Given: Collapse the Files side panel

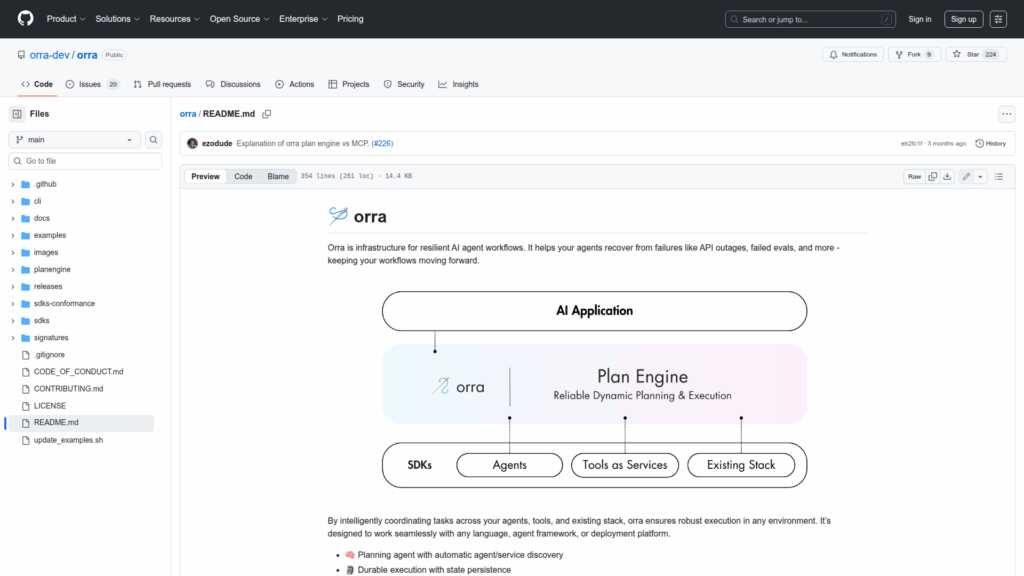Looking at the screenshot, I should (x=17, y=114).
